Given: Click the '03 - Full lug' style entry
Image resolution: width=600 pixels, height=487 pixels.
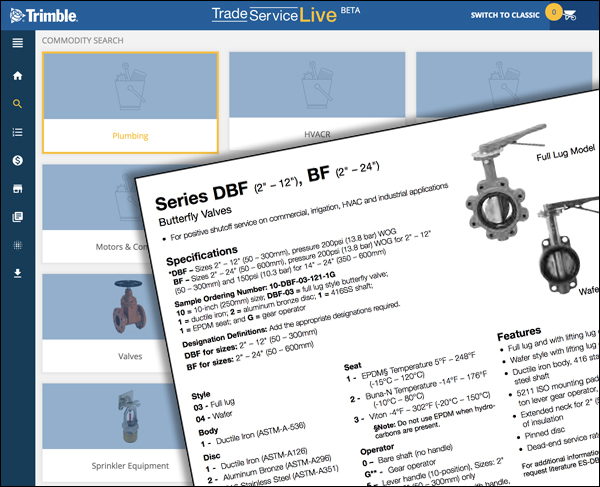Looking at the screenshot, I should [x=214, y=404].
